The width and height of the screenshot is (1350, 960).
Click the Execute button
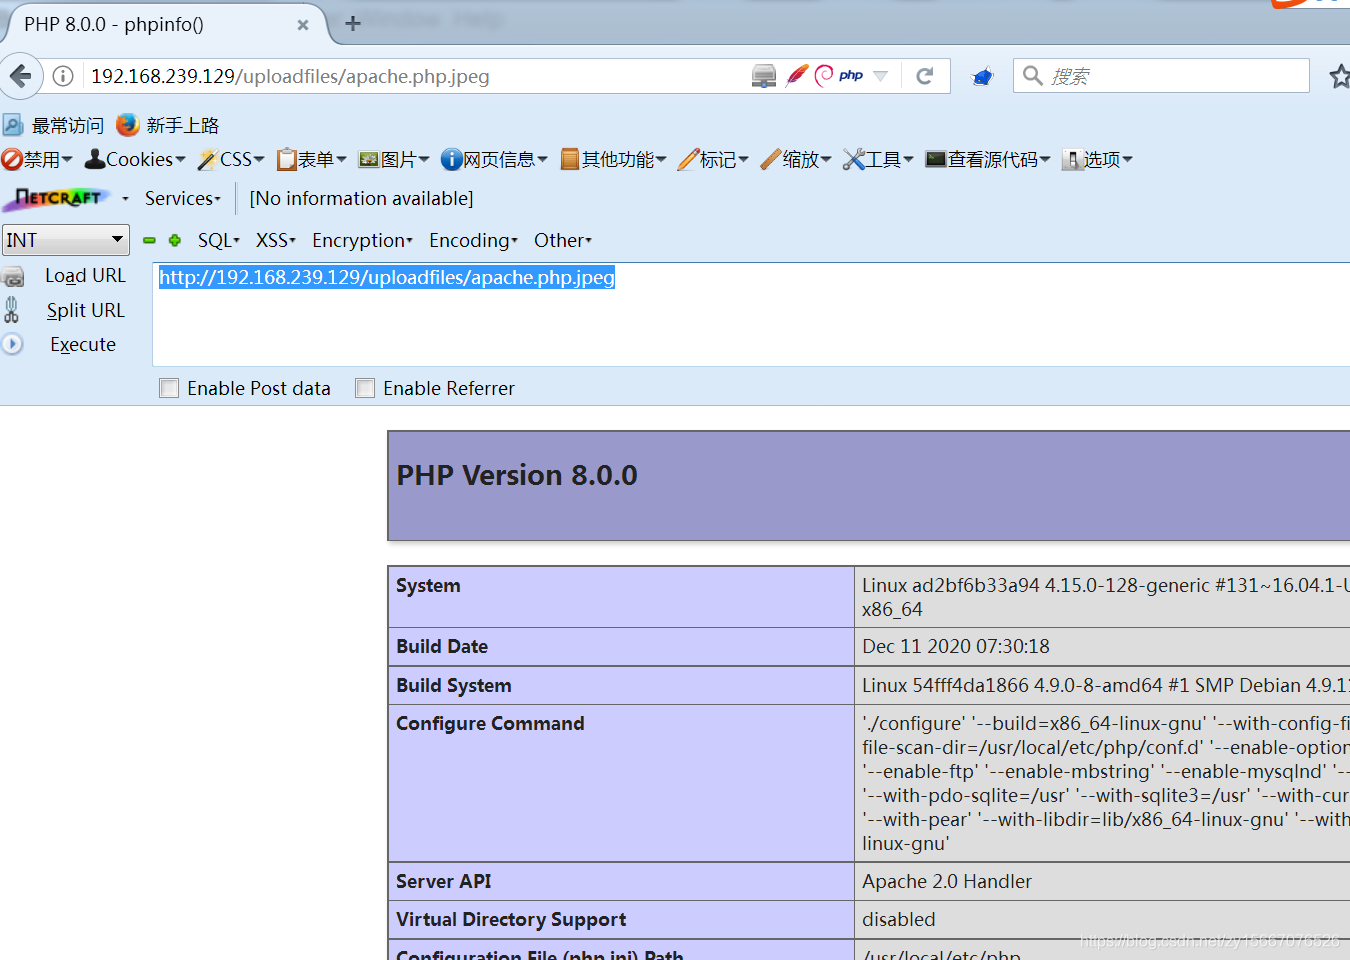(83, 344)
